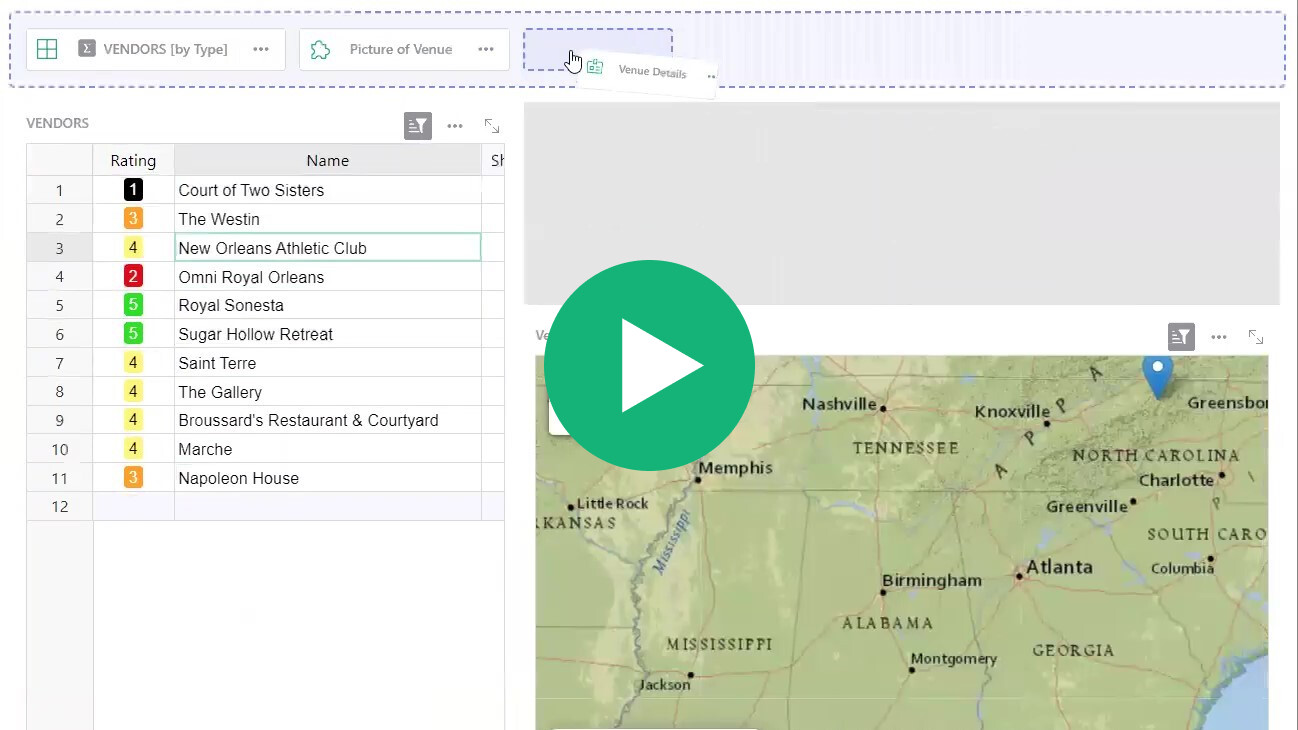Viewport: 1298px width, 730px height.
Task: Click the sigma summary icon beside VENDORS [by Type]
Action: (87, 49)
